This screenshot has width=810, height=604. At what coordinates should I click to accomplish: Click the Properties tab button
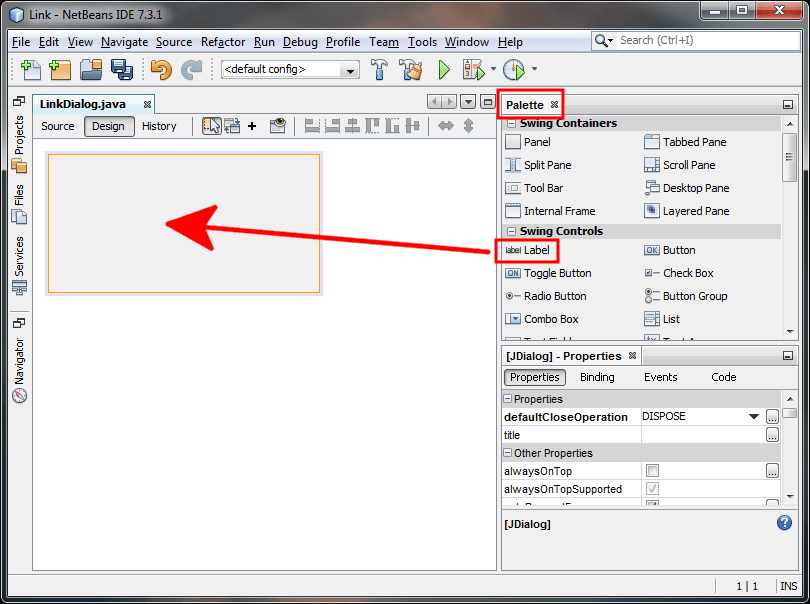point(535,377)
